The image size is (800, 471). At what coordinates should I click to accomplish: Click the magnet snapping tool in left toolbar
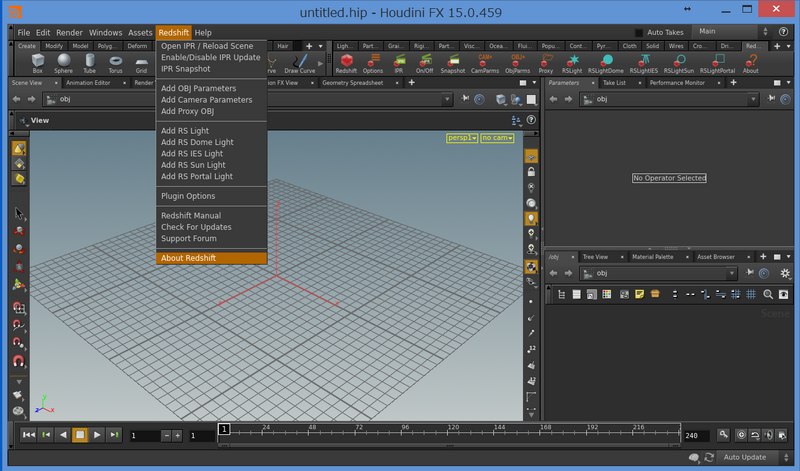(x=19, y=361)
